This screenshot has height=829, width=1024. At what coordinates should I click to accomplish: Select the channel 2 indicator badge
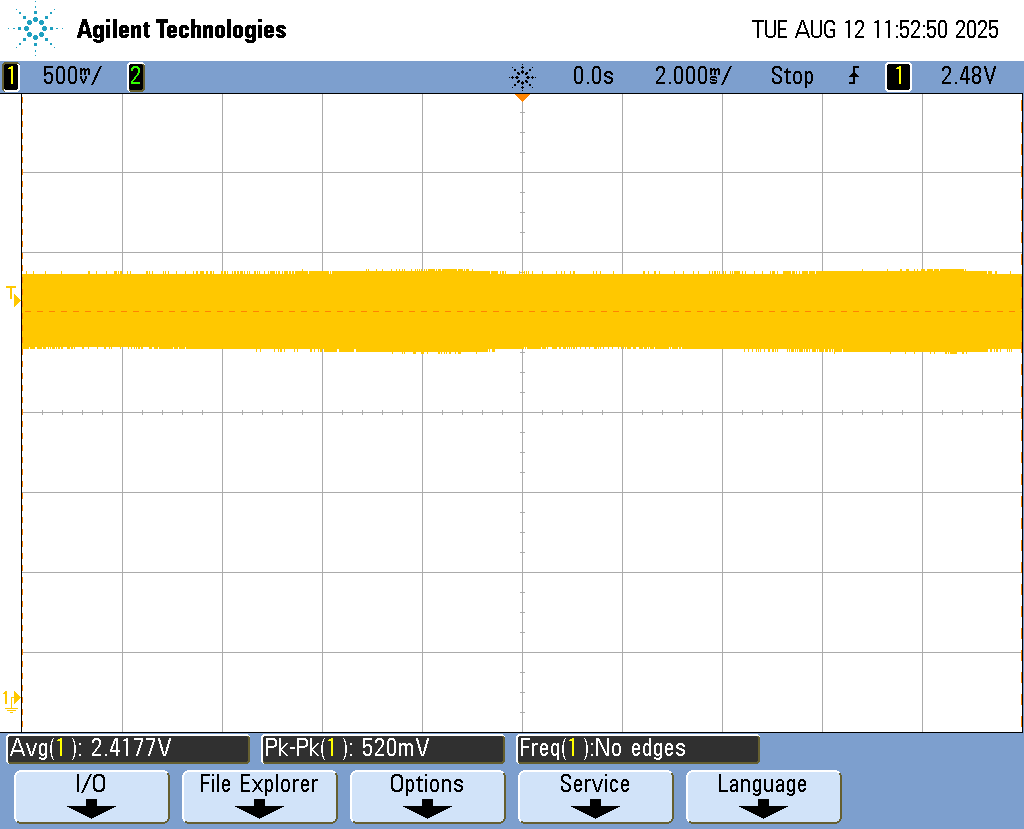click(135, 76)
